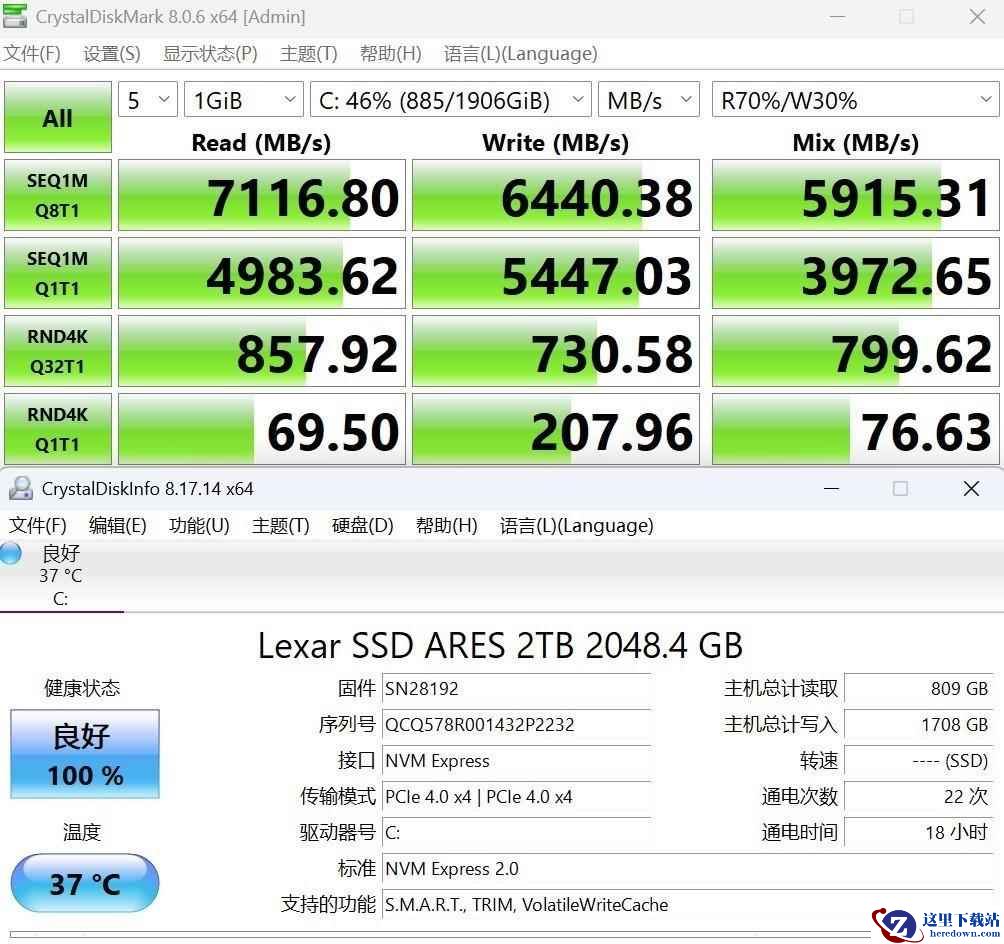Click the RND4K Q32T1 mix result 799.62
This screenshot has width=1004, height=944.
pos(855,352)
